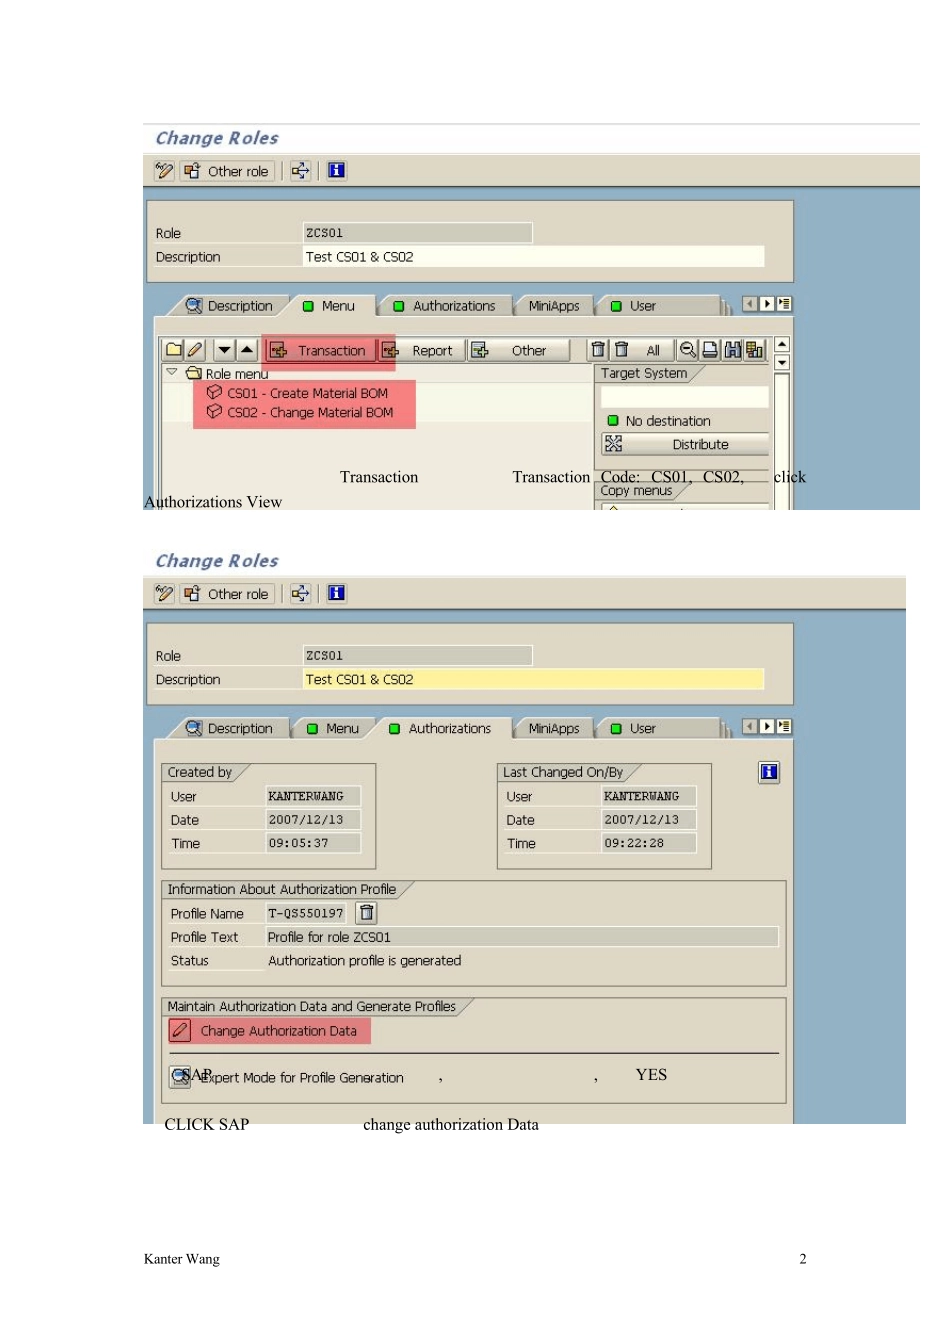Open tab list icon in lower screenshot
Screen dimensions: 950x1344
[x=784, y=727]
